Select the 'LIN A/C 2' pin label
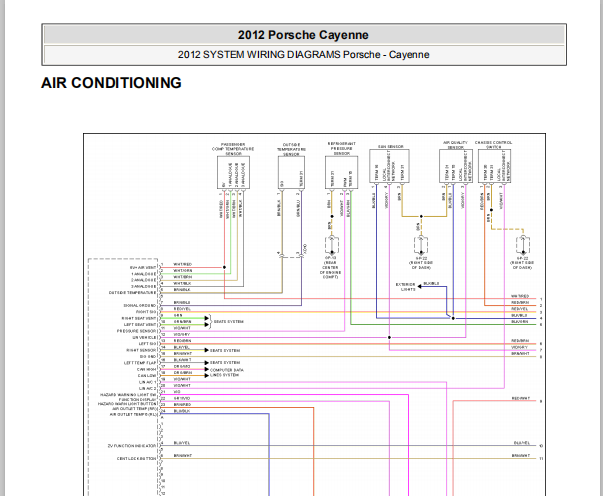This screenshot has width=603, height=496. pyautogui.click(x=148, y=388)
